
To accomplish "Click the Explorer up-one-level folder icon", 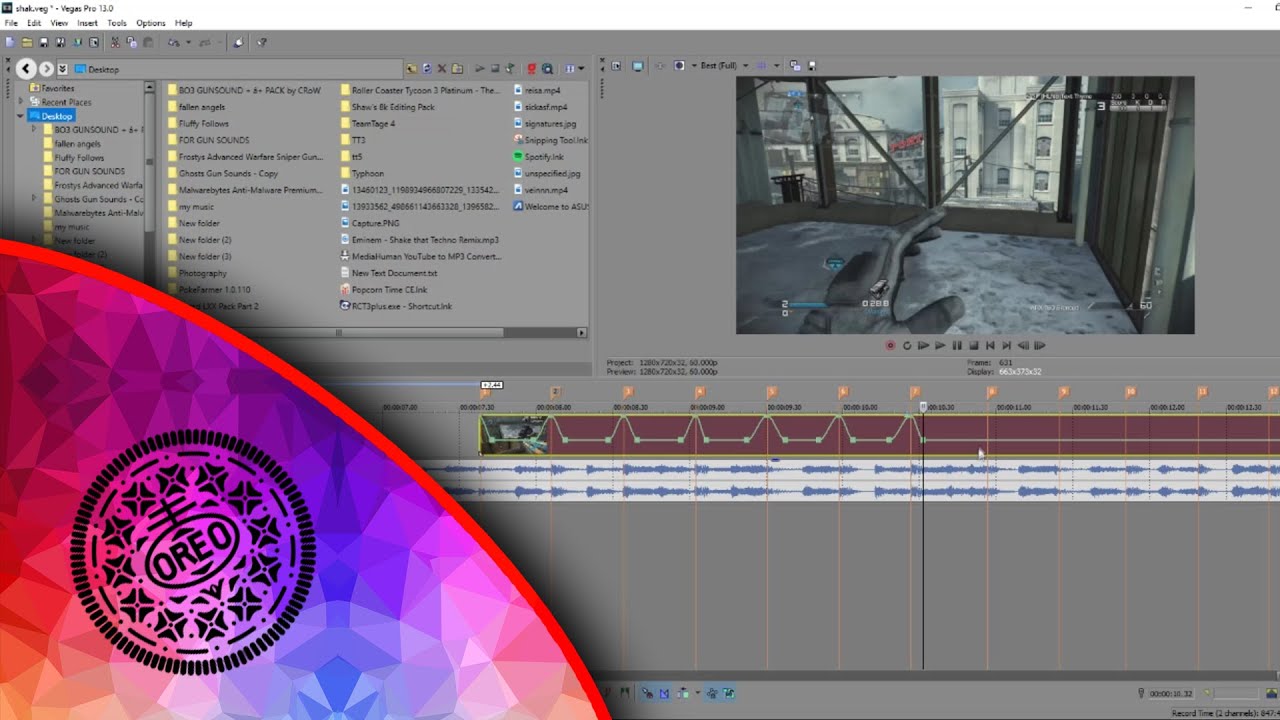I will pos(411,68).
